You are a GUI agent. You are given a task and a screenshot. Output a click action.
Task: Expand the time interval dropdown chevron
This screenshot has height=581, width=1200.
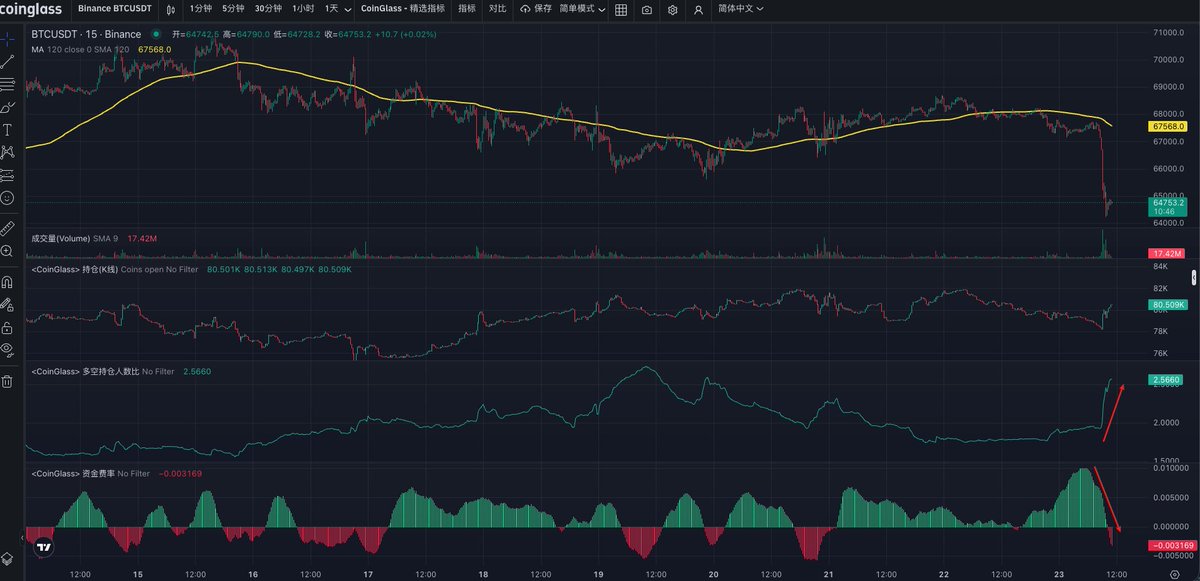point(347,9)
